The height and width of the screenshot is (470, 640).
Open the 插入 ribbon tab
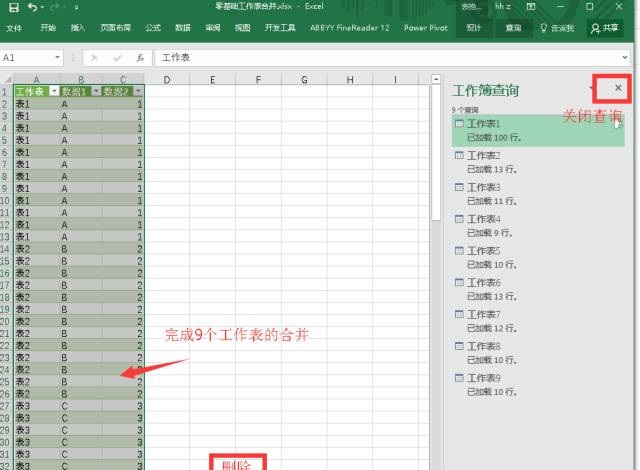(x=78, y=28)
